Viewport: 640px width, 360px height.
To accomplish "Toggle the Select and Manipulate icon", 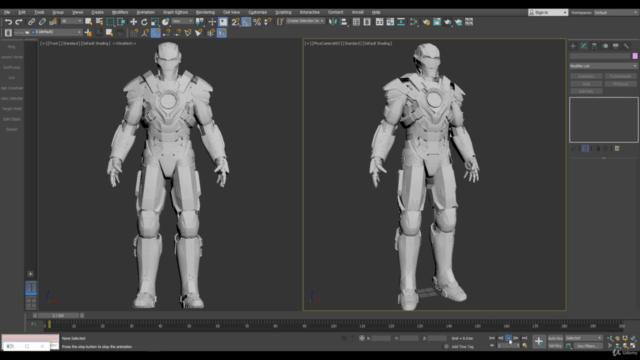I will click(212, 22).
